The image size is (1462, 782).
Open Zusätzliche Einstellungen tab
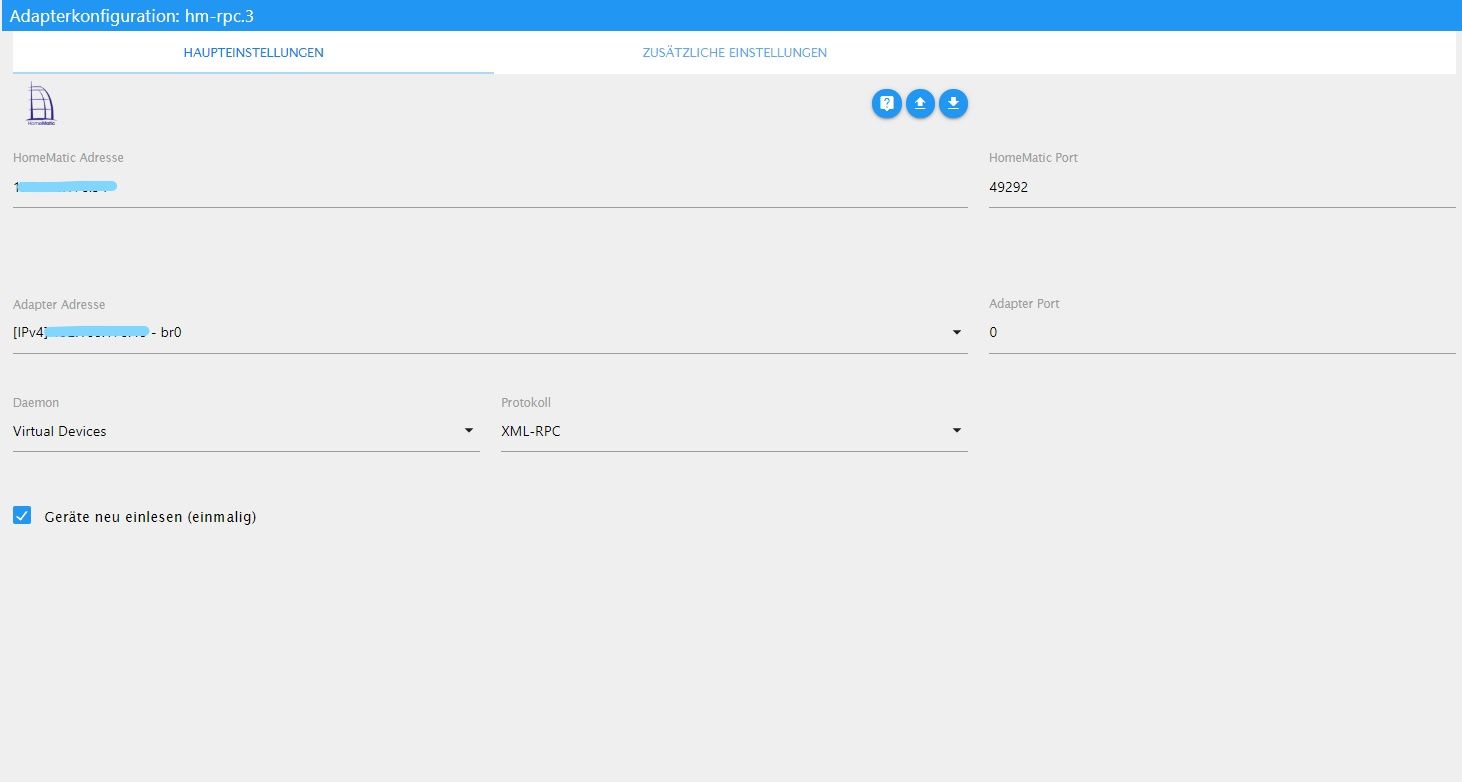[734, 52]
